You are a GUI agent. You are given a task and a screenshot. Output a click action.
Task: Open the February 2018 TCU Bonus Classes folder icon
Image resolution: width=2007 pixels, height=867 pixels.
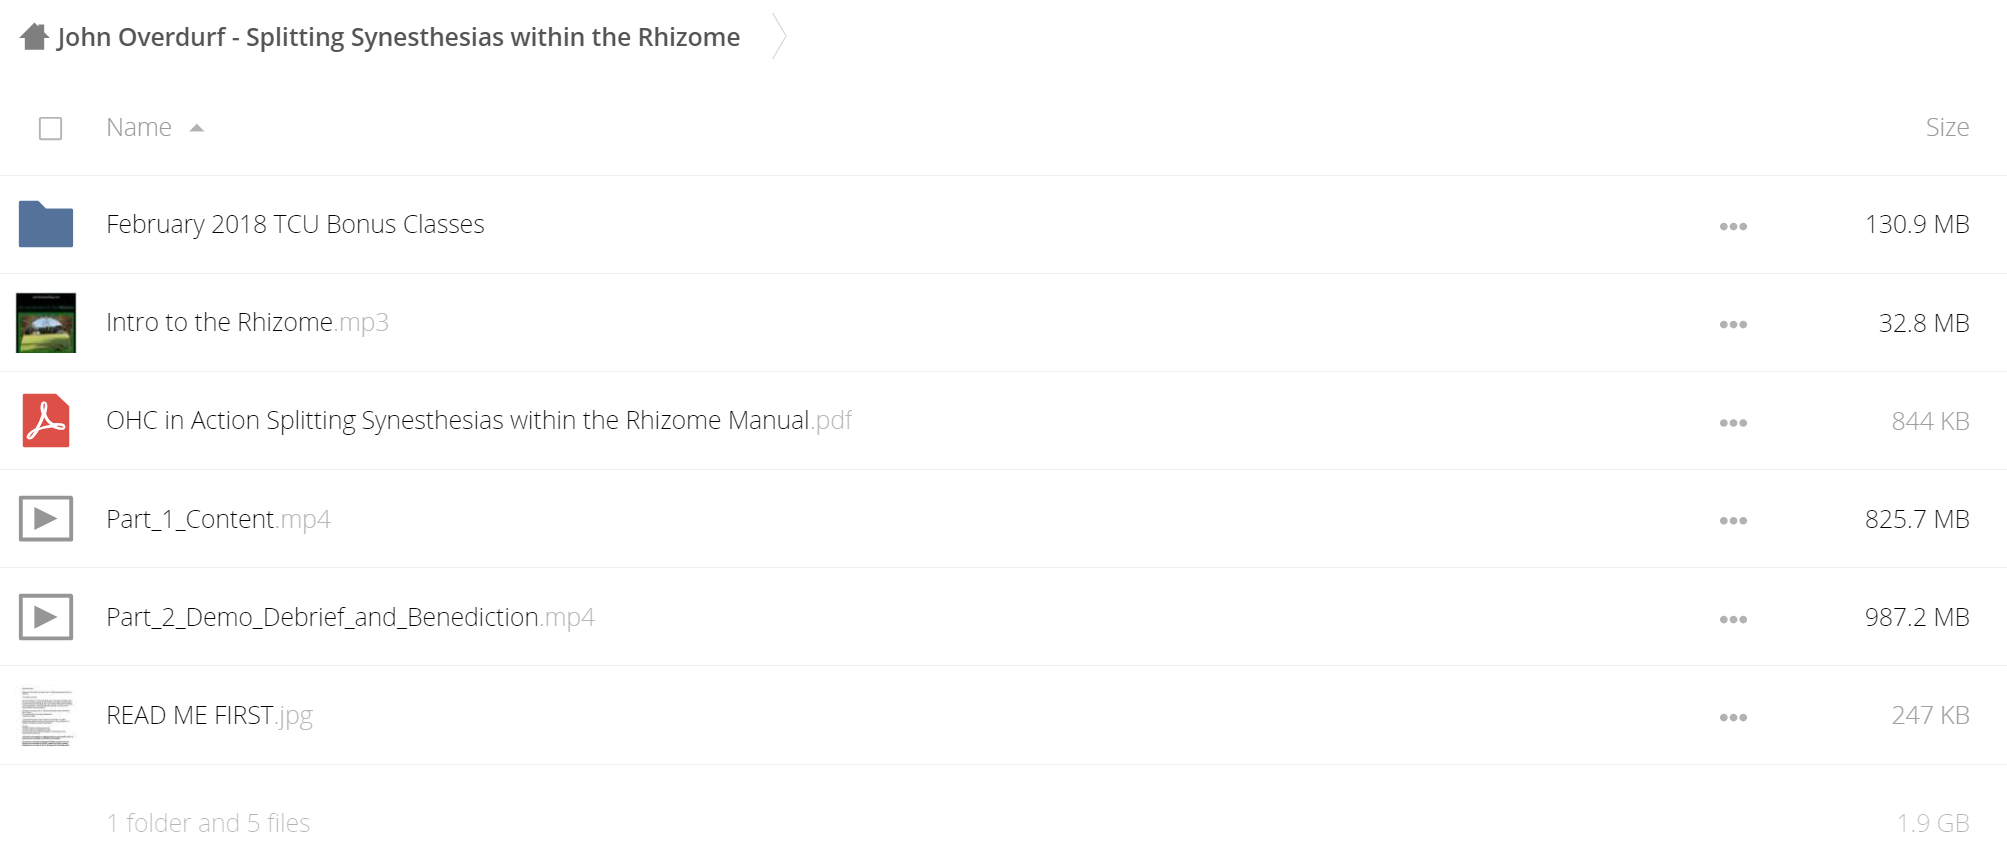click(46, 224)
